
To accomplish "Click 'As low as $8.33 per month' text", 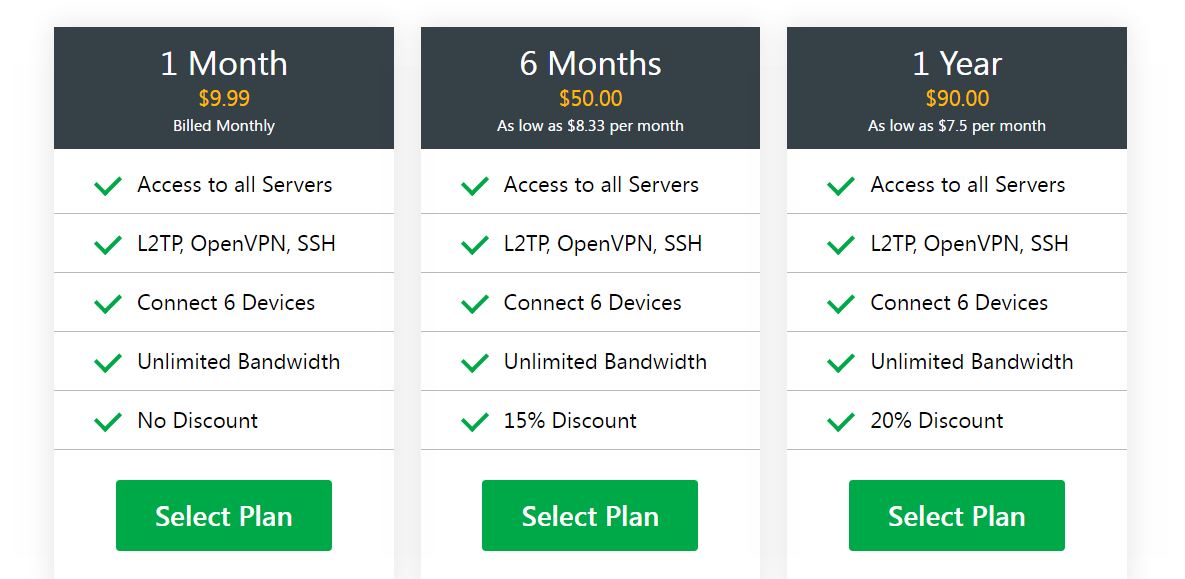I will (590, 125).
